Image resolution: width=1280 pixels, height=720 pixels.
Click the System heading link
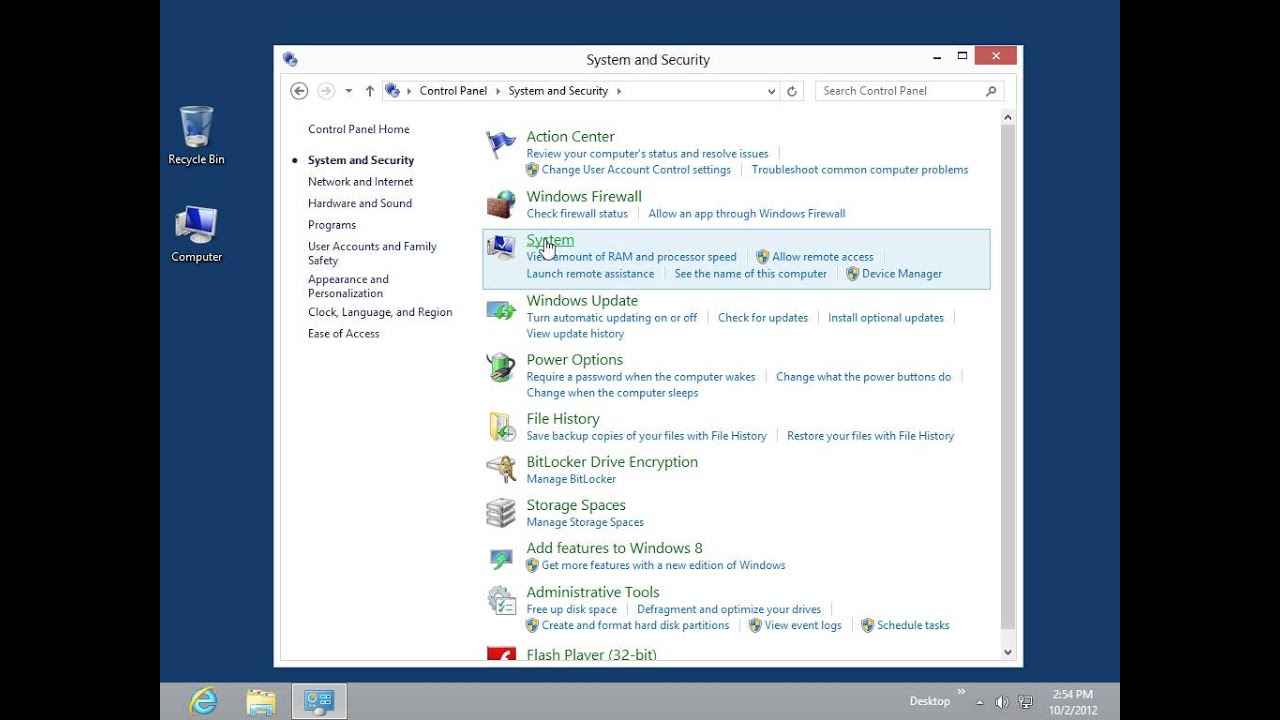pyautogui.click(x=550, y=240)
